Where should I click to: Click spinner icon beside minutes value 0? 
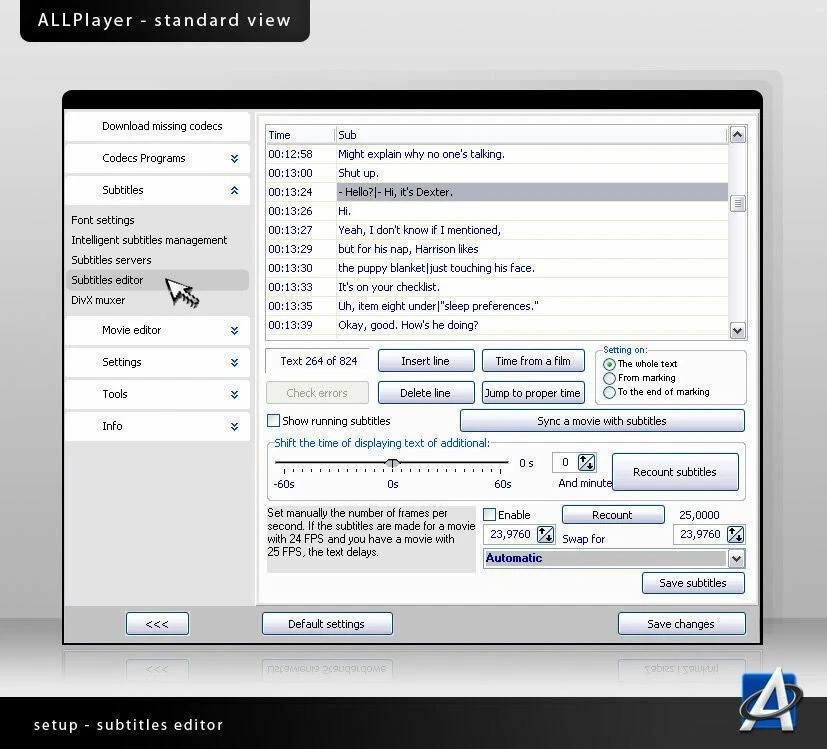coord(586,463)
